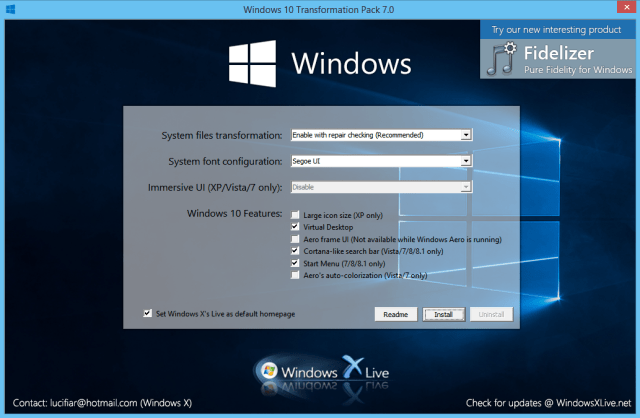Open the Readme button

coord(395,314)
